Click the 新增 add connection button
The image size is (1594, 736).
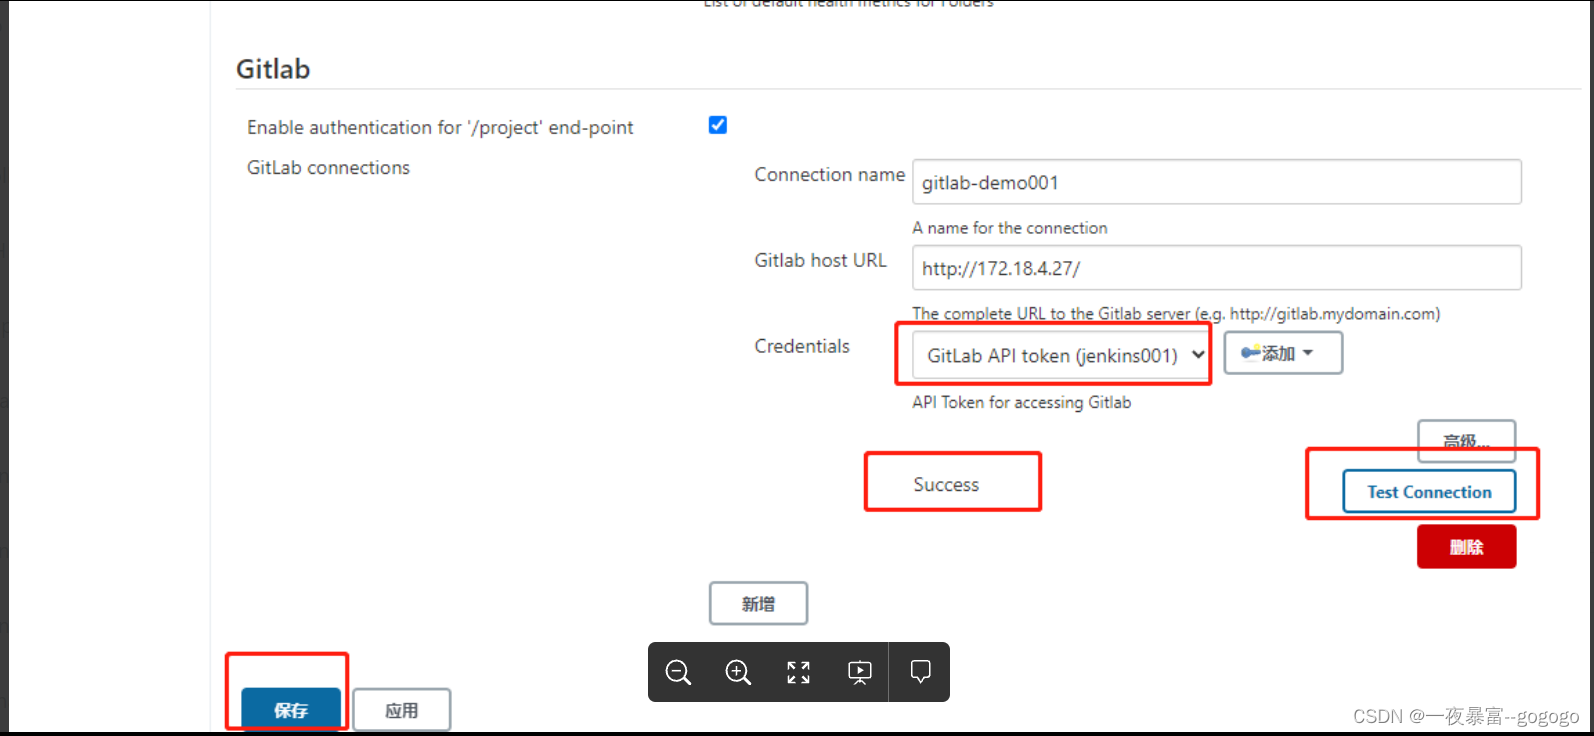point(758,604)
